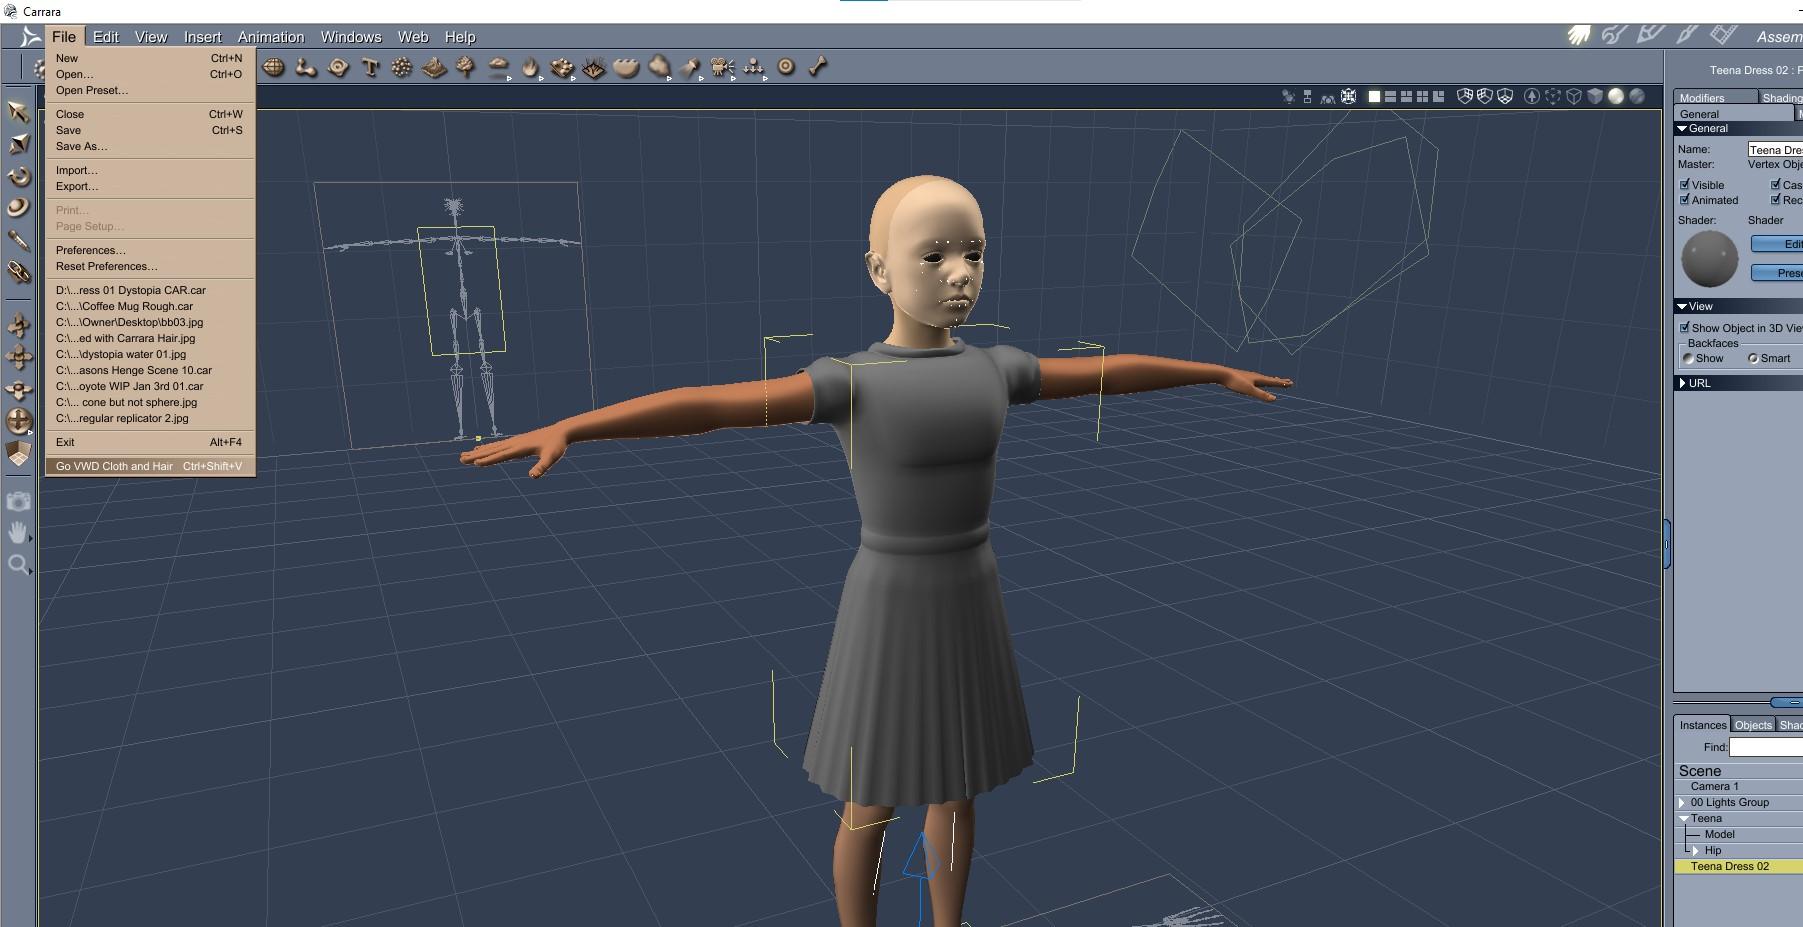This screenshot has height=927, width=1803.
Task: Click the working box planes icon
Action: pyautogui.click(x=18, y=454)
